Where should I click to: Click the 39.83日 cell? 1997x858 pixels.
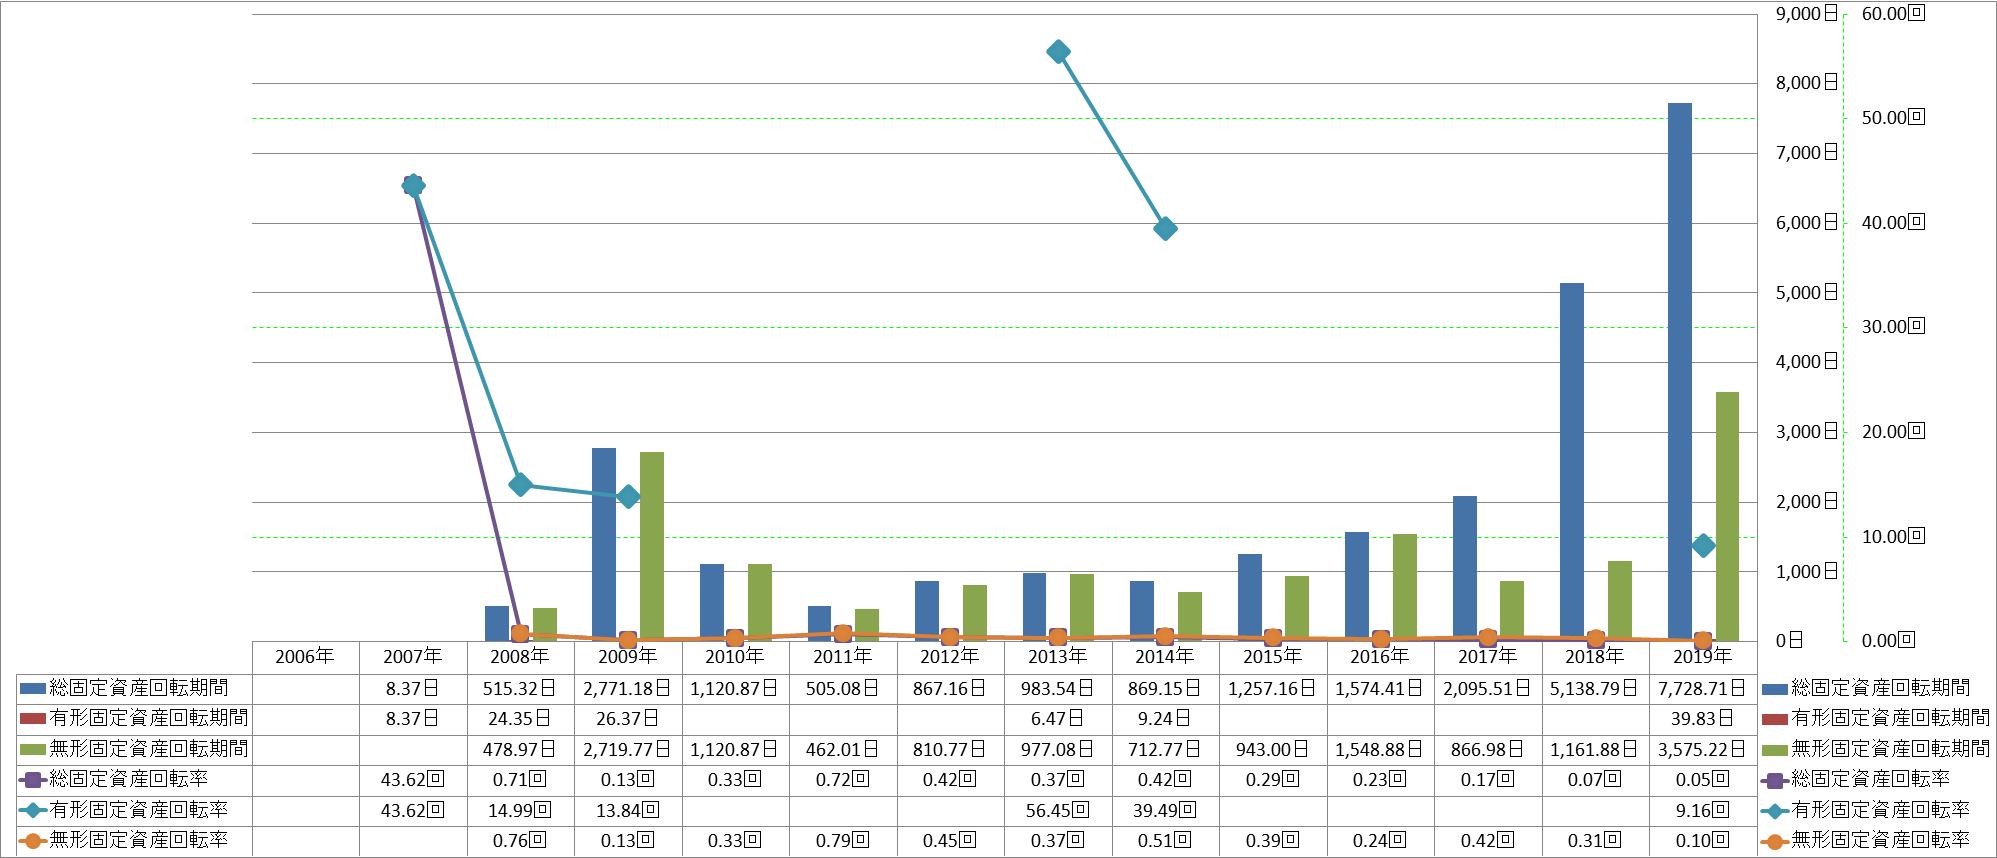1702,718
